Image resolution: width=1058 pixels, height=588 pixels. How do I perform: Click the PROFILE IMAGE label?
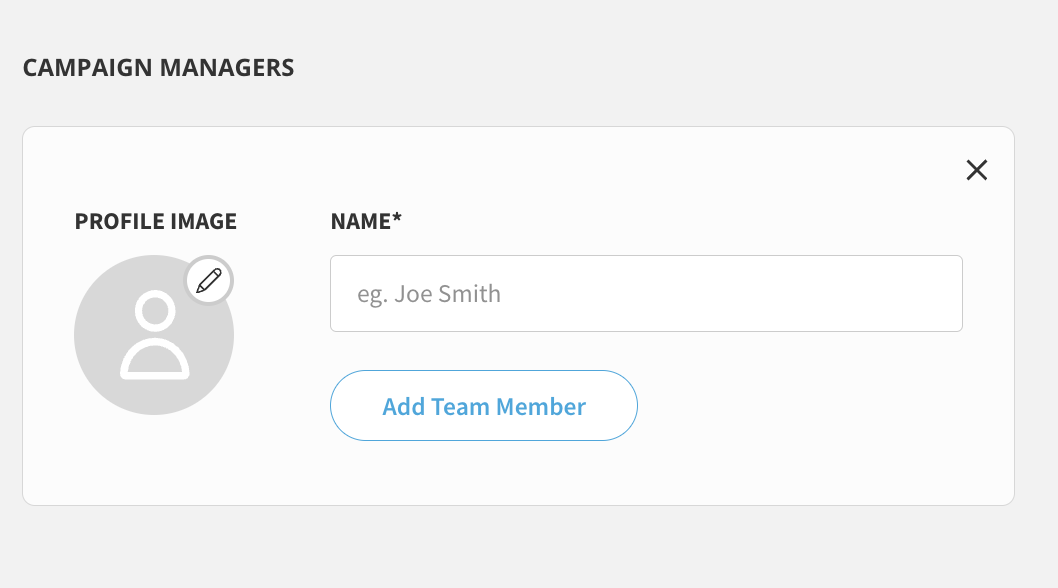(156, 221)
